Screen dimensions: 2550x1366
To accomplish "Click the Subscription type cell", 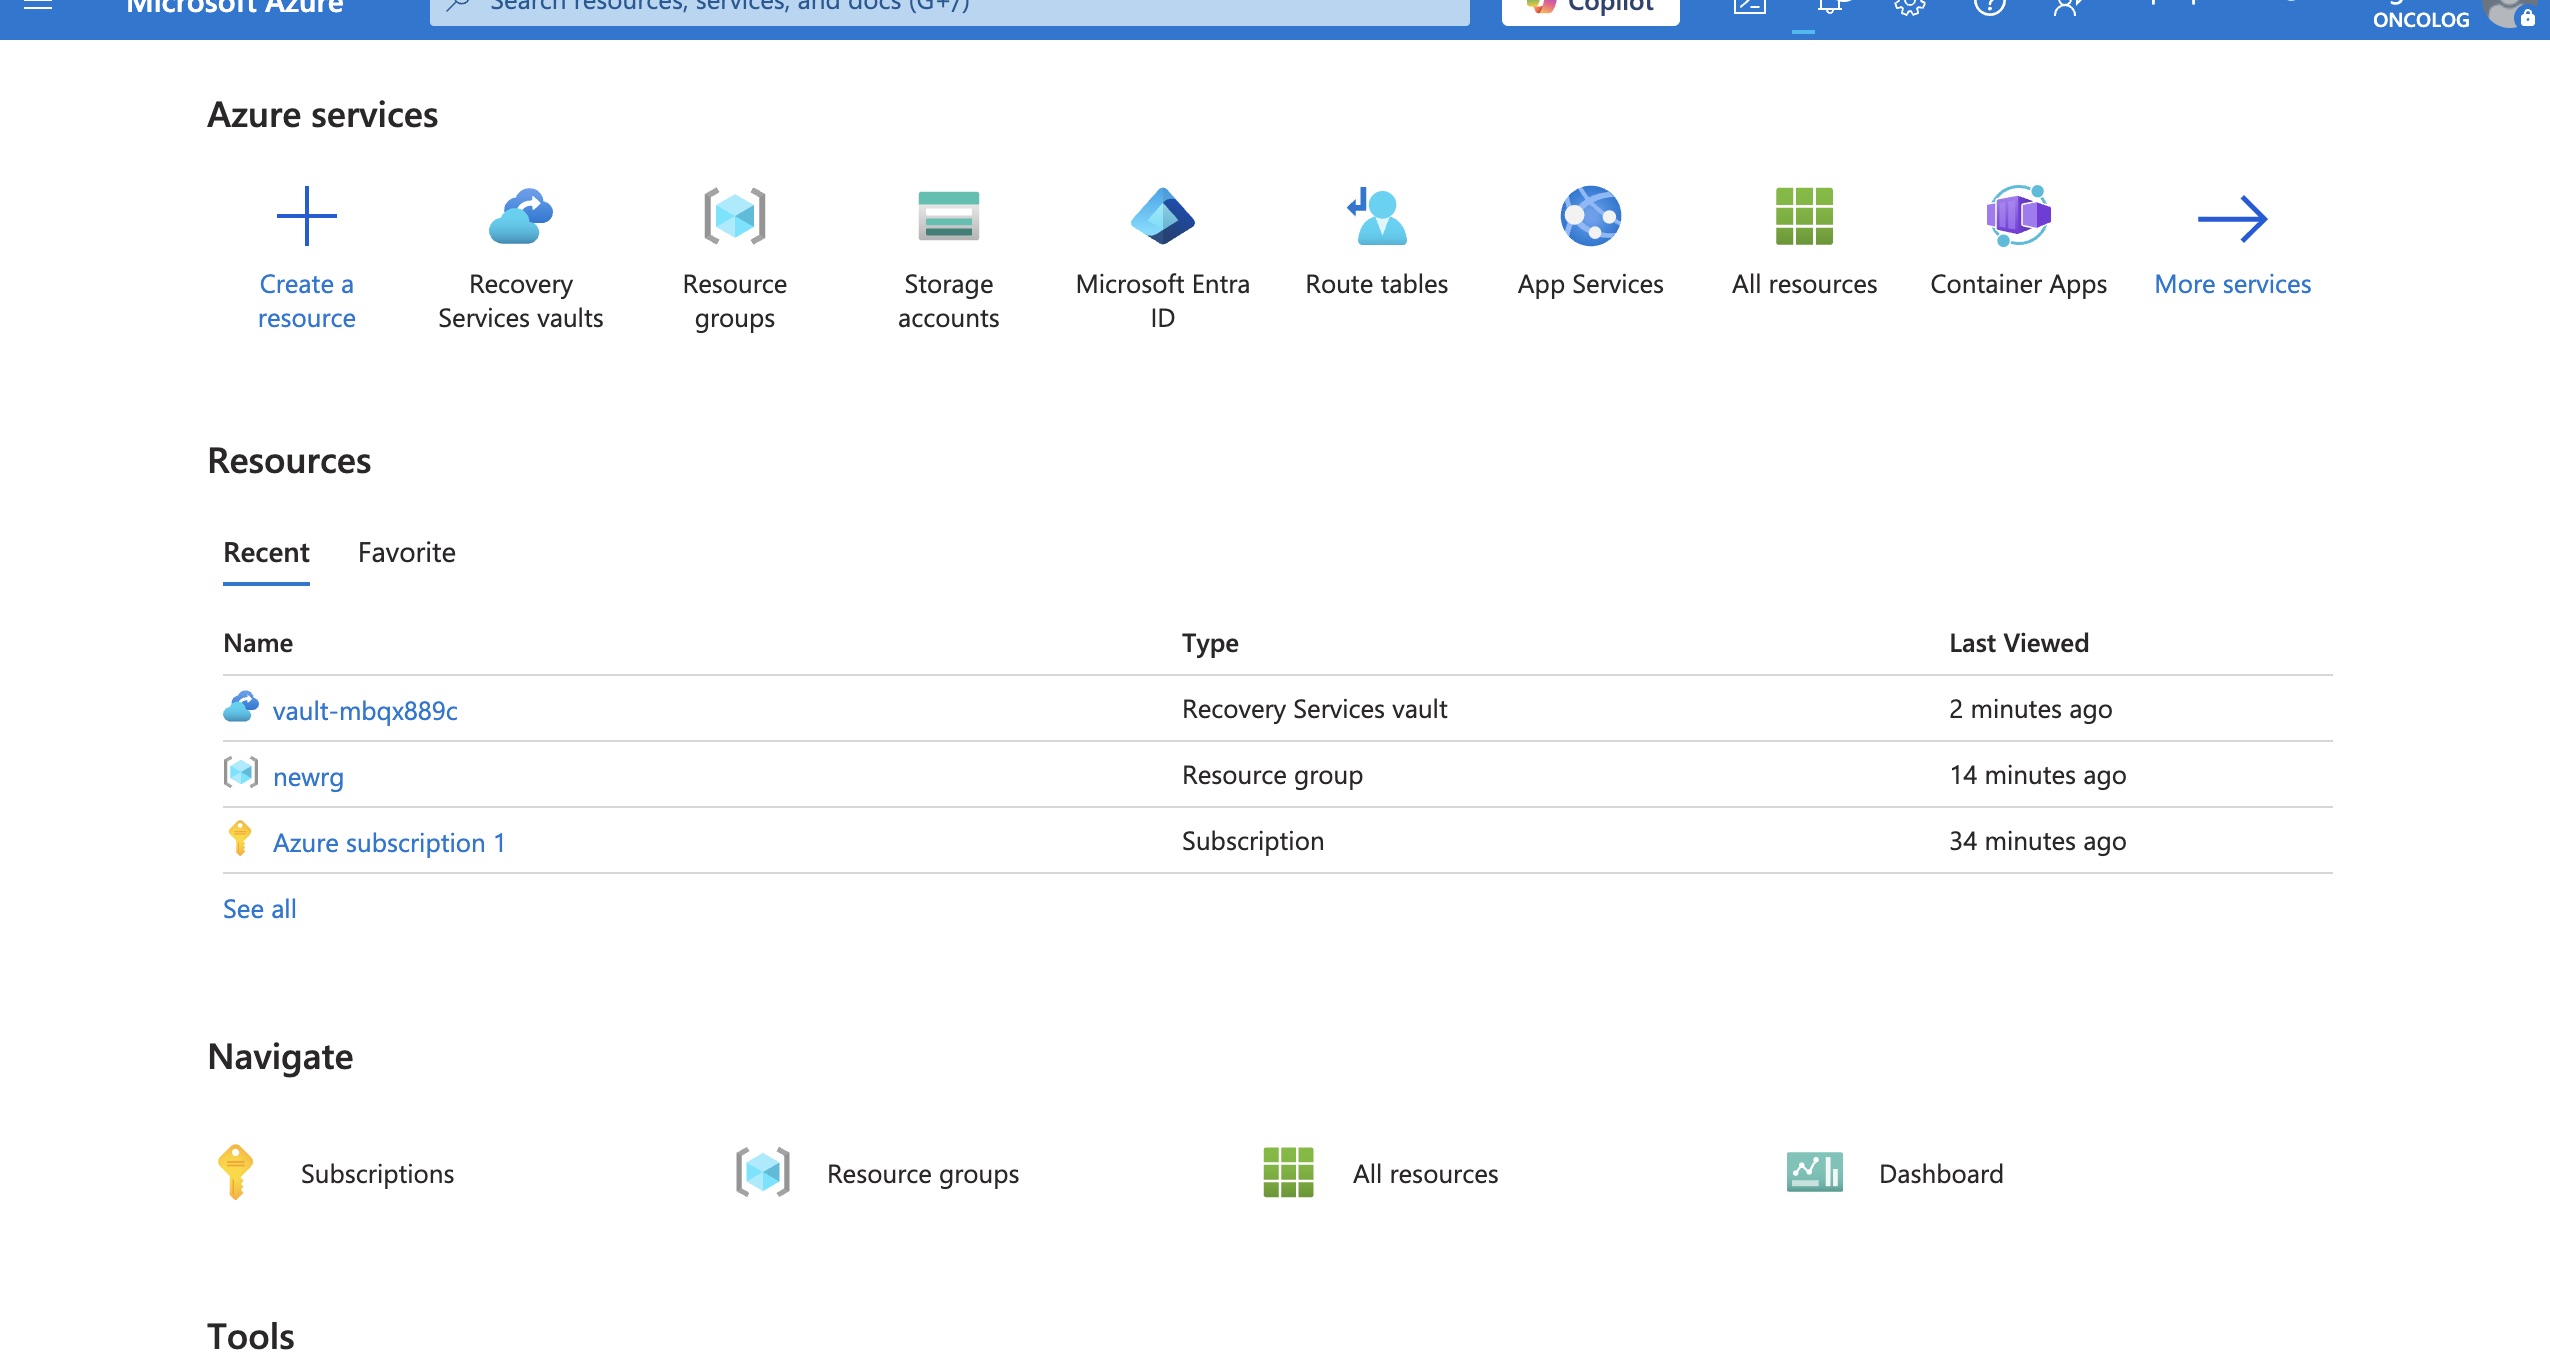I will 1252,841.
